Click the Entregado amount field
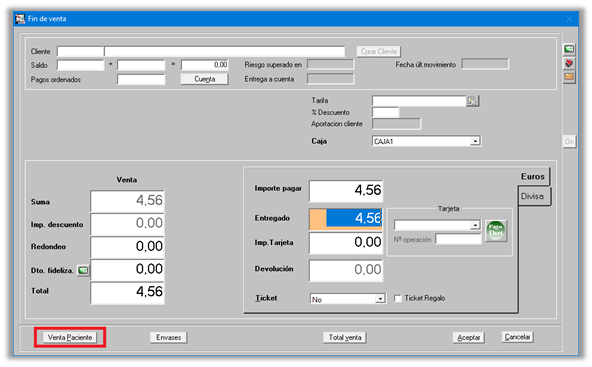The width and height of the screenshot is (592, 367). pos(346,219)
